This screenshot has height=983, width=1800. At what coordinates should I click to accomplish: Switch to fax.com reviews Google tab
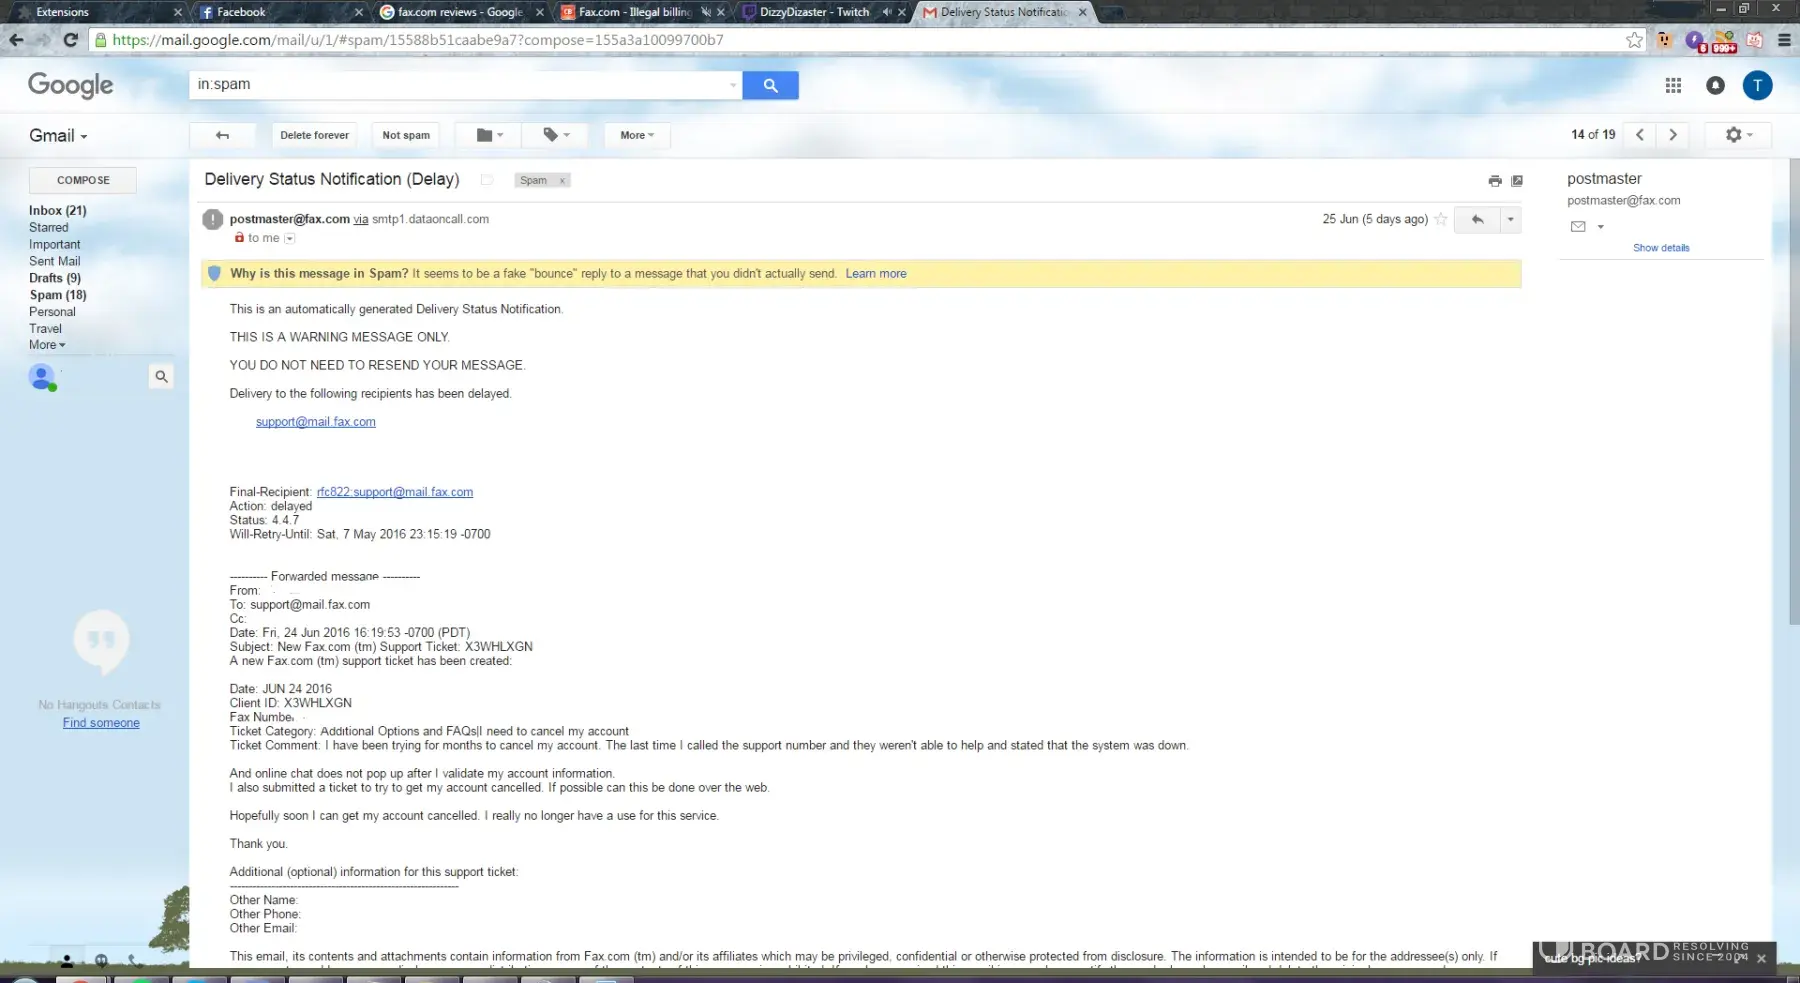[x=460, y=12]
